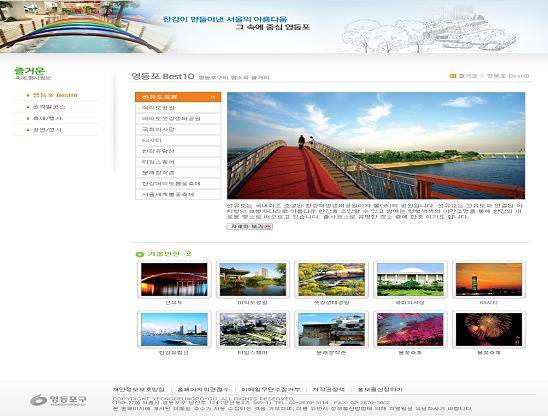Click the home icon in breadcrumb
This screenshot has height=416, width=548.
(453, 76)
